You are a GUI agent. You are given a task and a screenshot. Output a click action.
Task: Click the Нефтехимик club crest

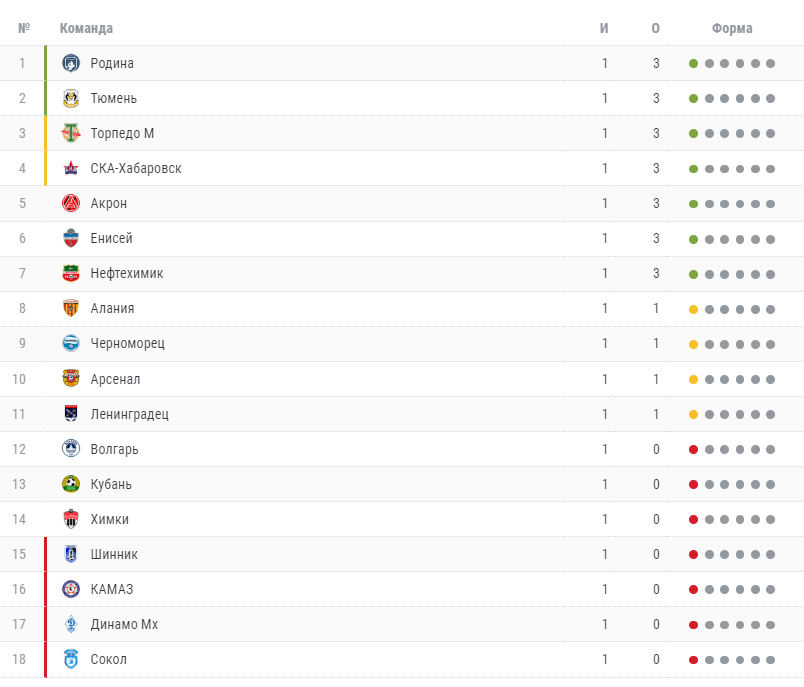(x=71, y=273)
